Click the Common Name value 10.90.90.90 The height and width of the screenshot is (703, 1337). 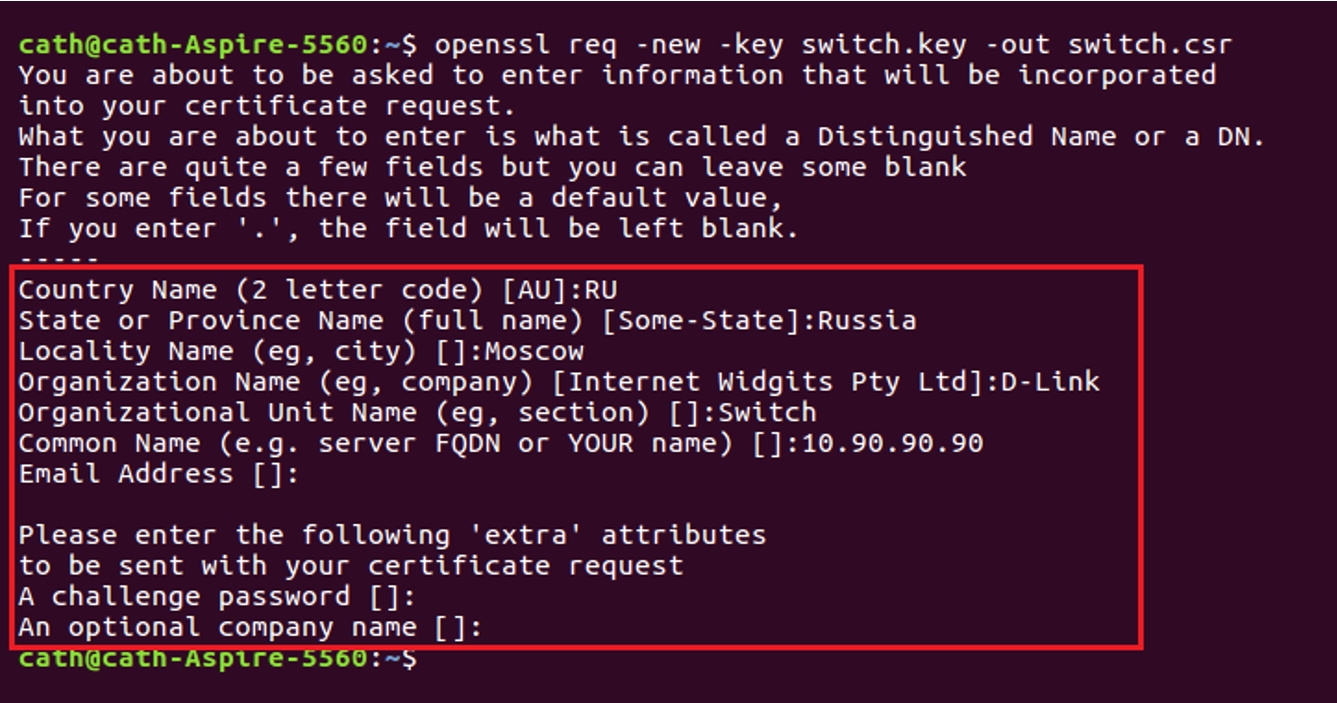click(x=892, y=443)
